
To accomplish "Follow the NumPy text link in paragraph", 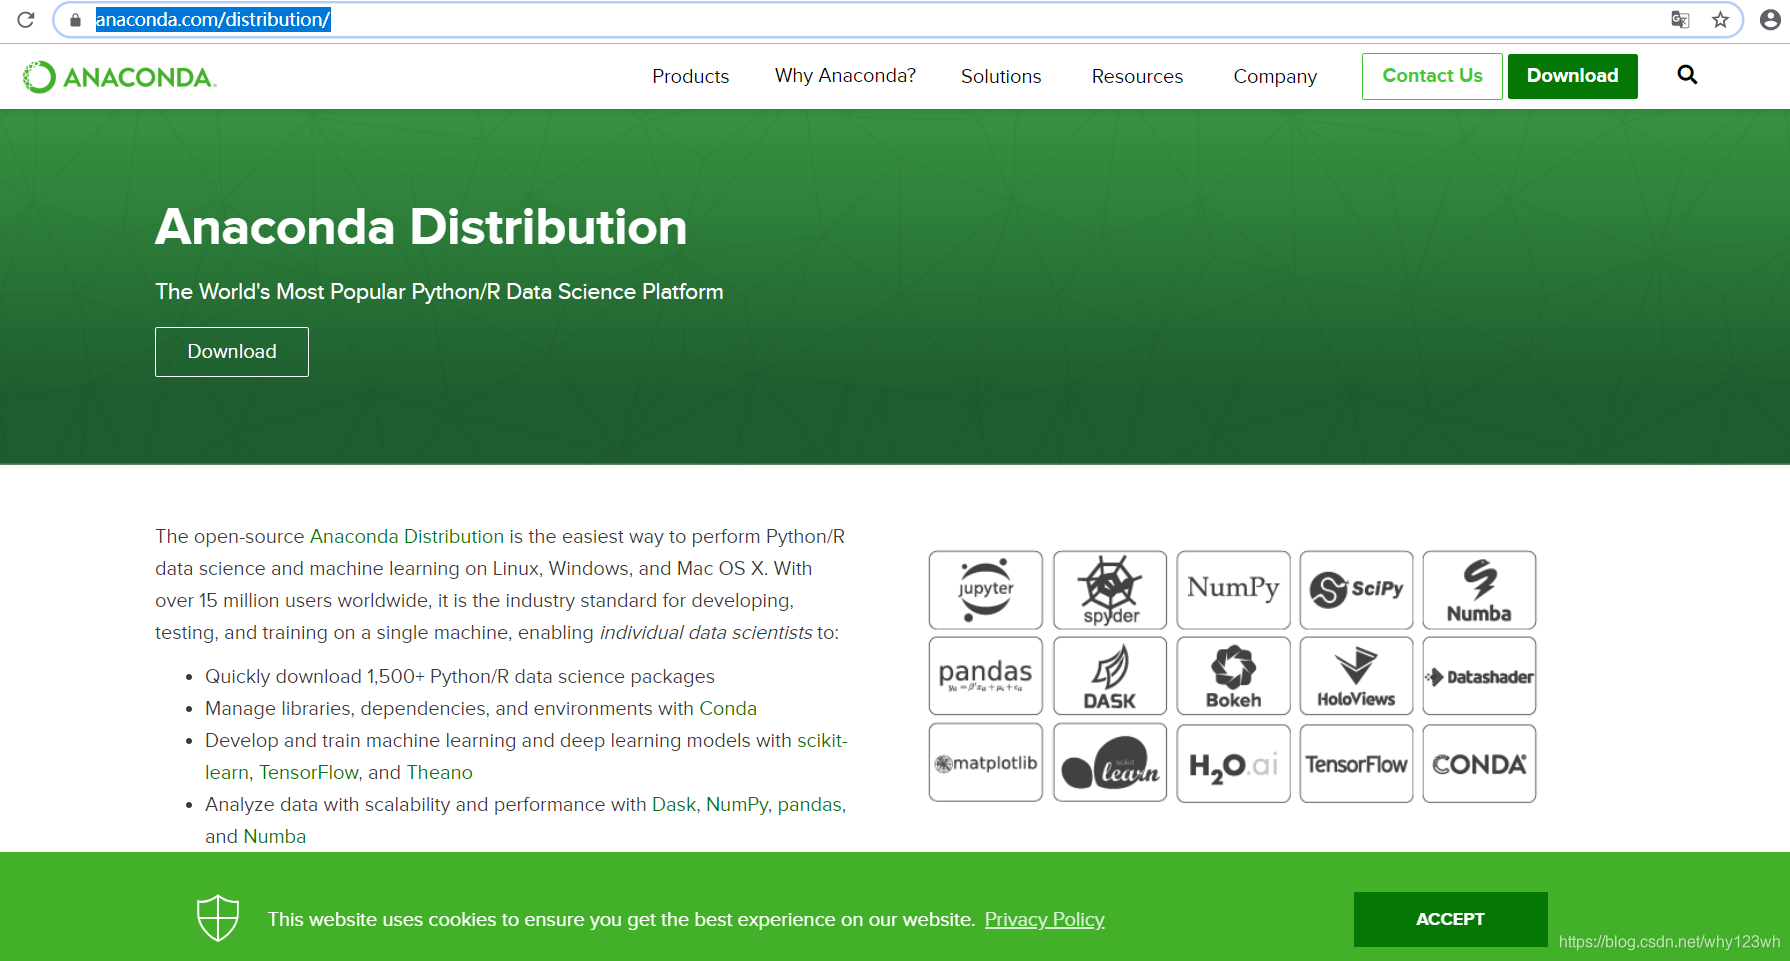I will pyautogui.click(x=737, y=806).
